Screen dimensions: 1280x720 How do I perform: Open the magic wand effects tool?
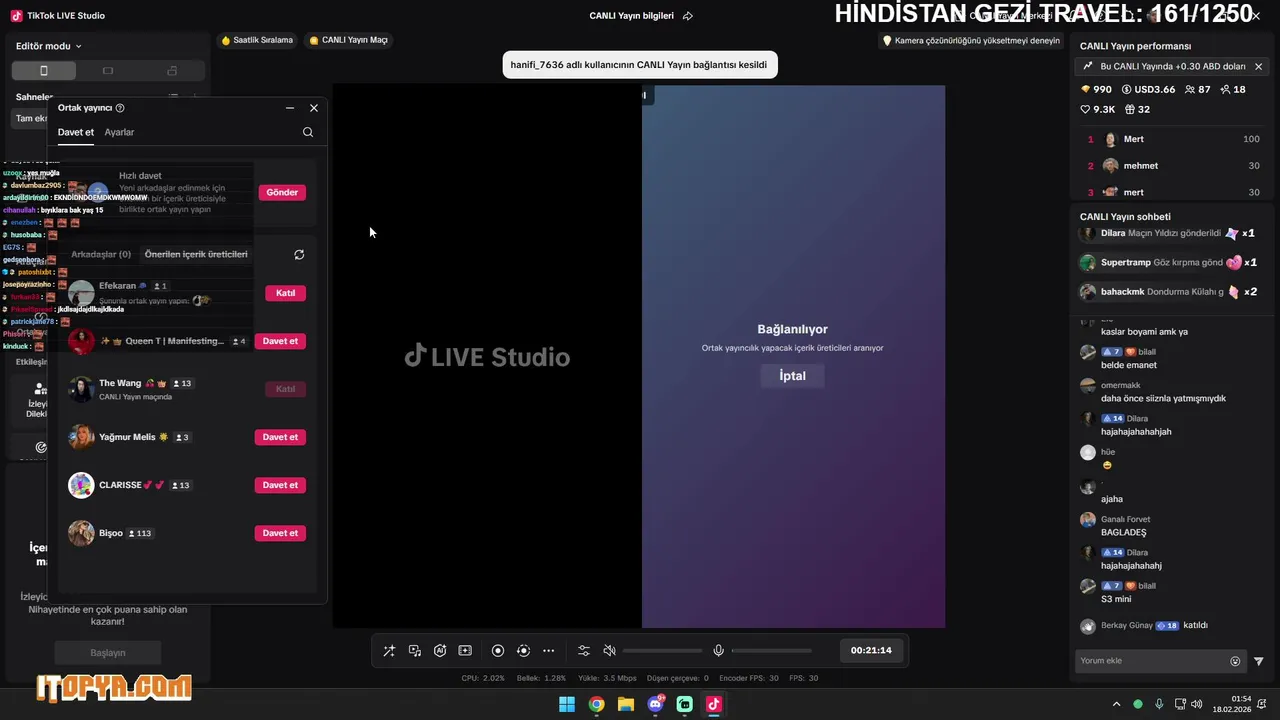tap(389, 650)
